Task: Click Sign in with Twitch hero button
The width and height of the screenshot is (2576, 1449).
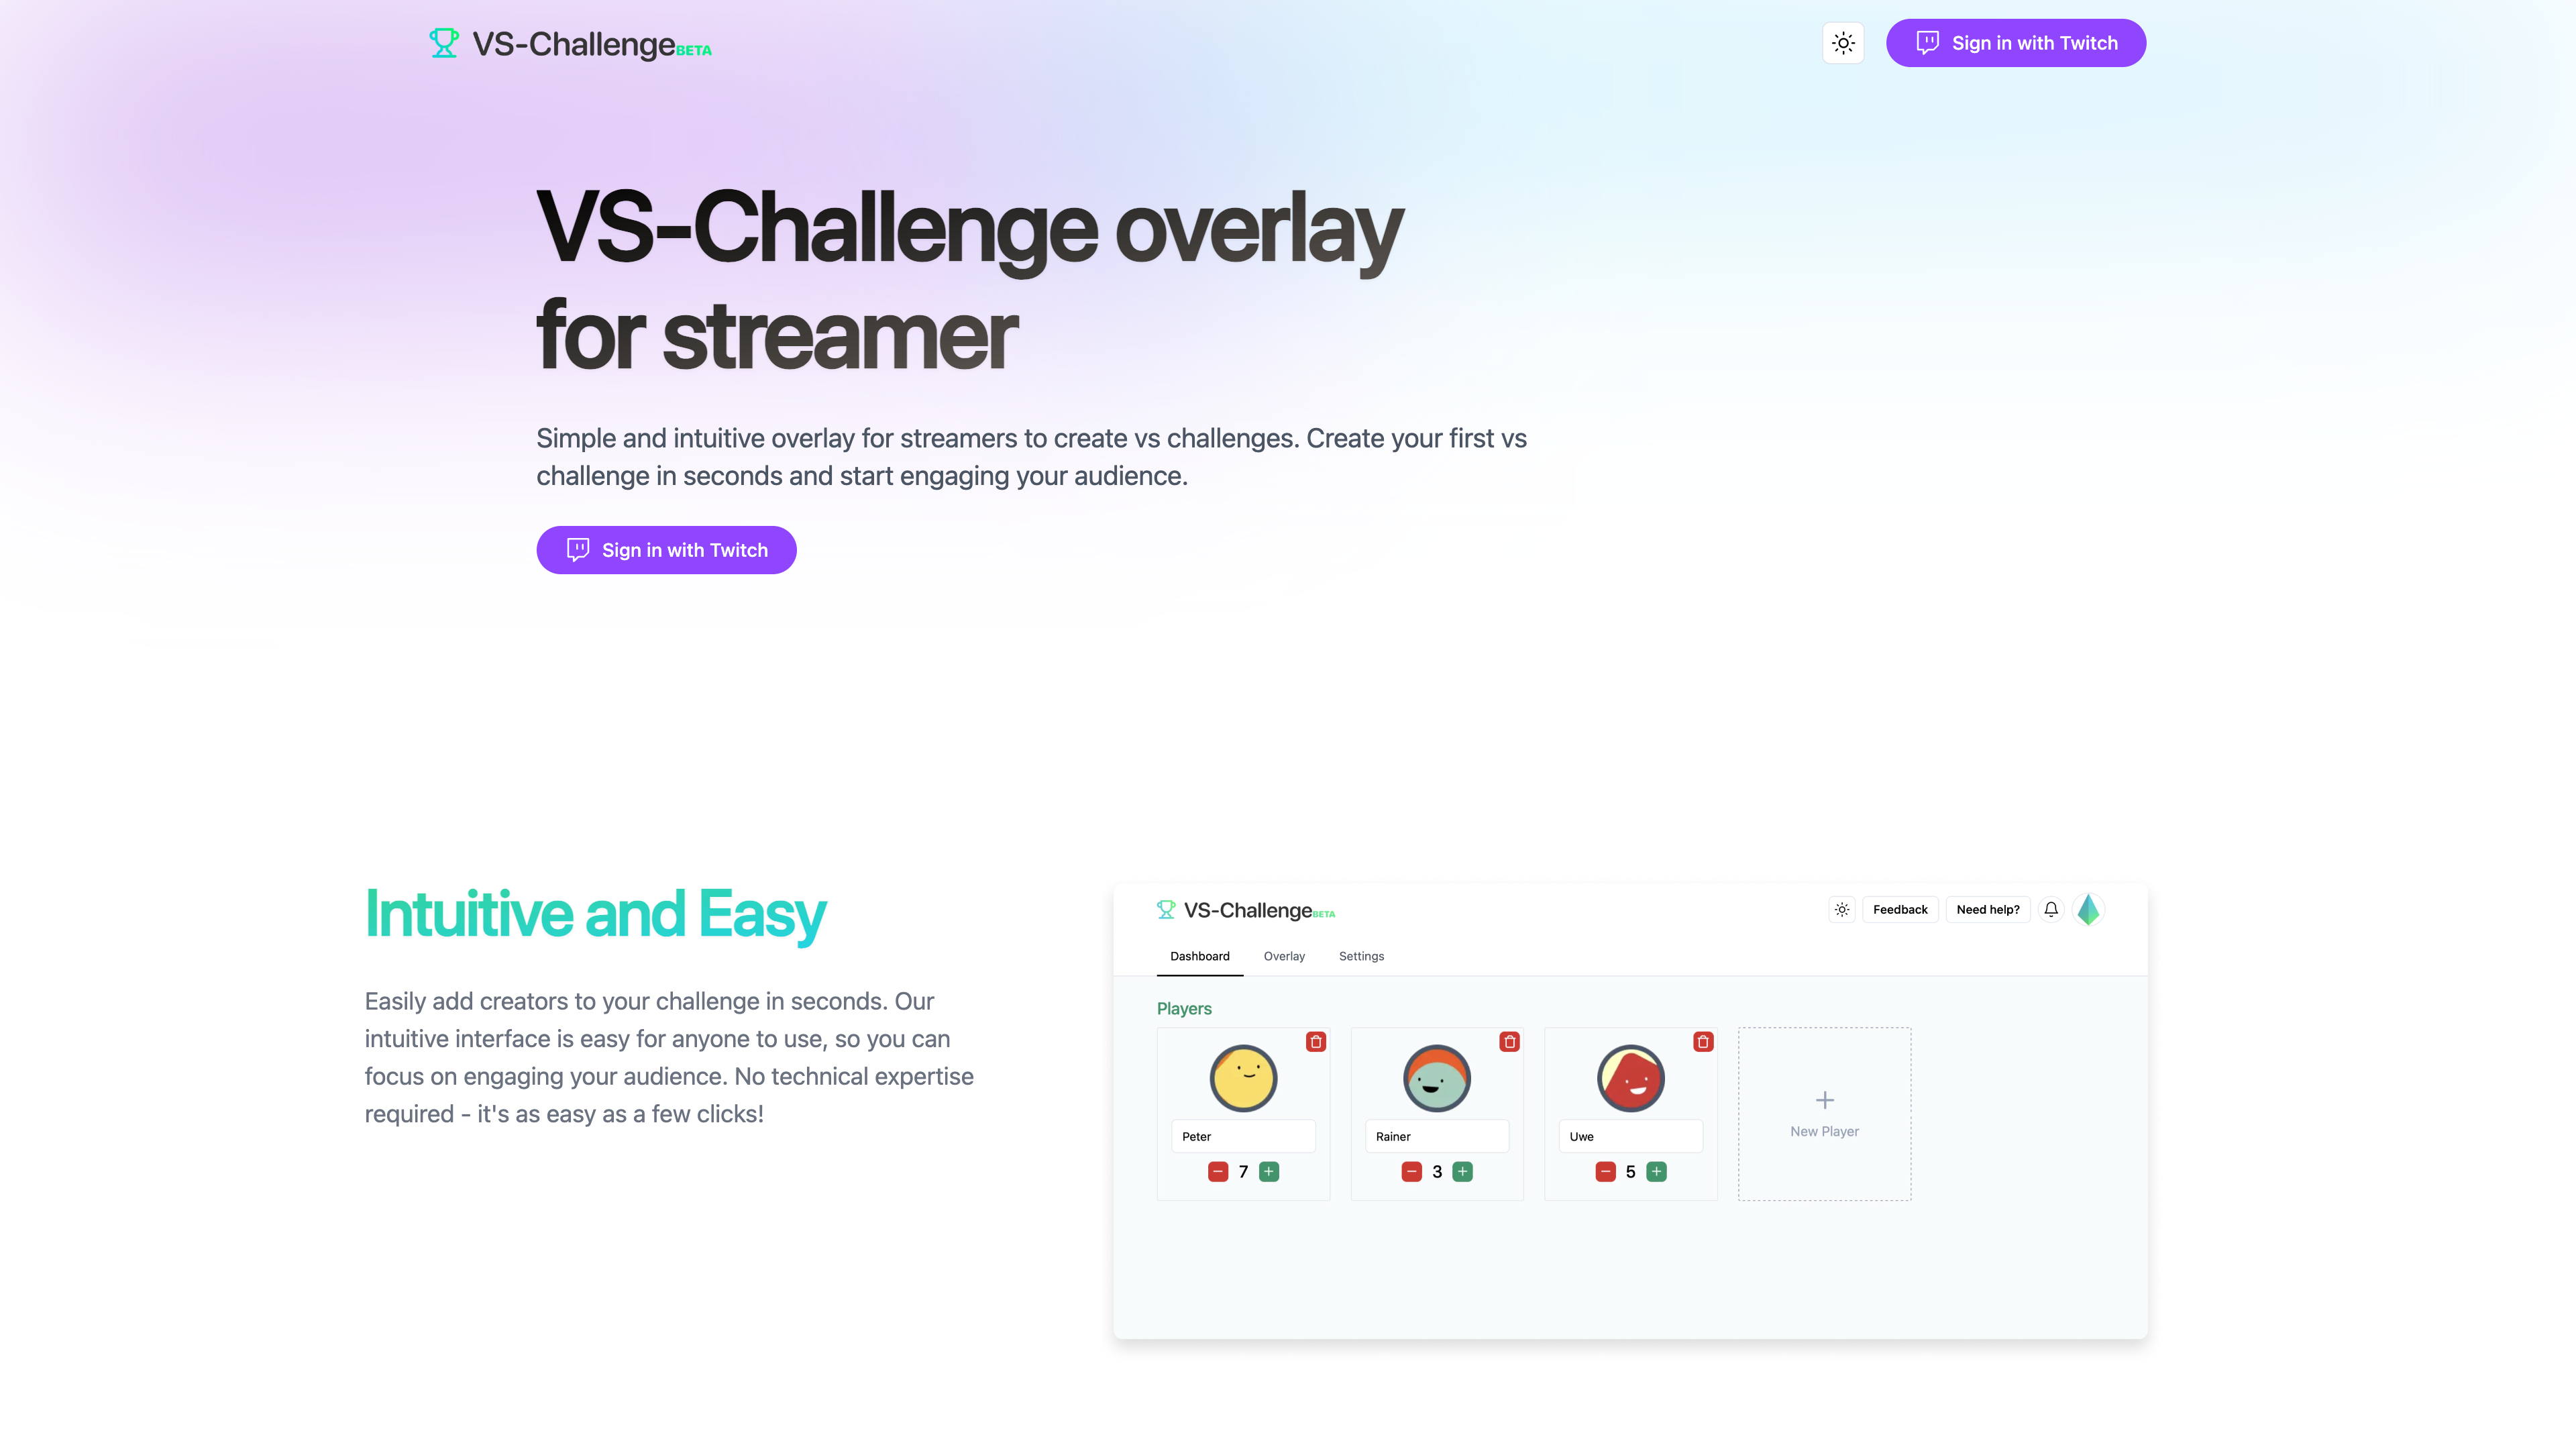Action: click(665, 549)
